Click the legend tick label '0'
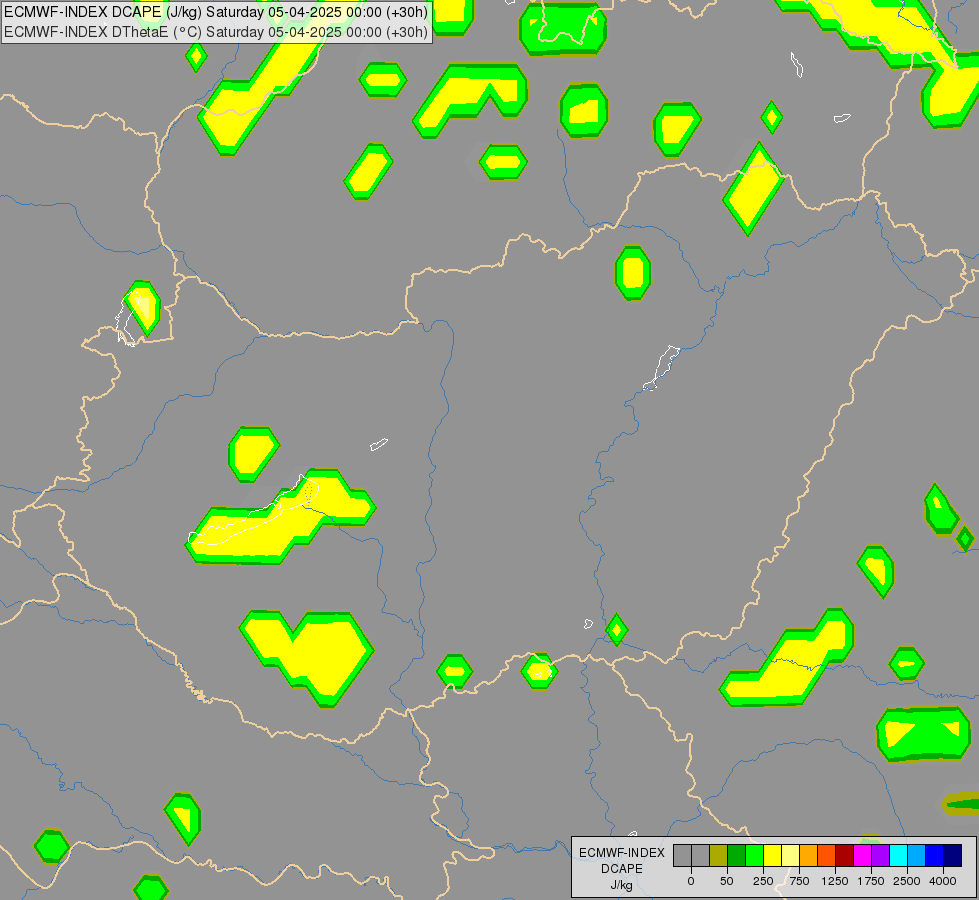Screen dimensions: 979x900 (x=691, y=881)
